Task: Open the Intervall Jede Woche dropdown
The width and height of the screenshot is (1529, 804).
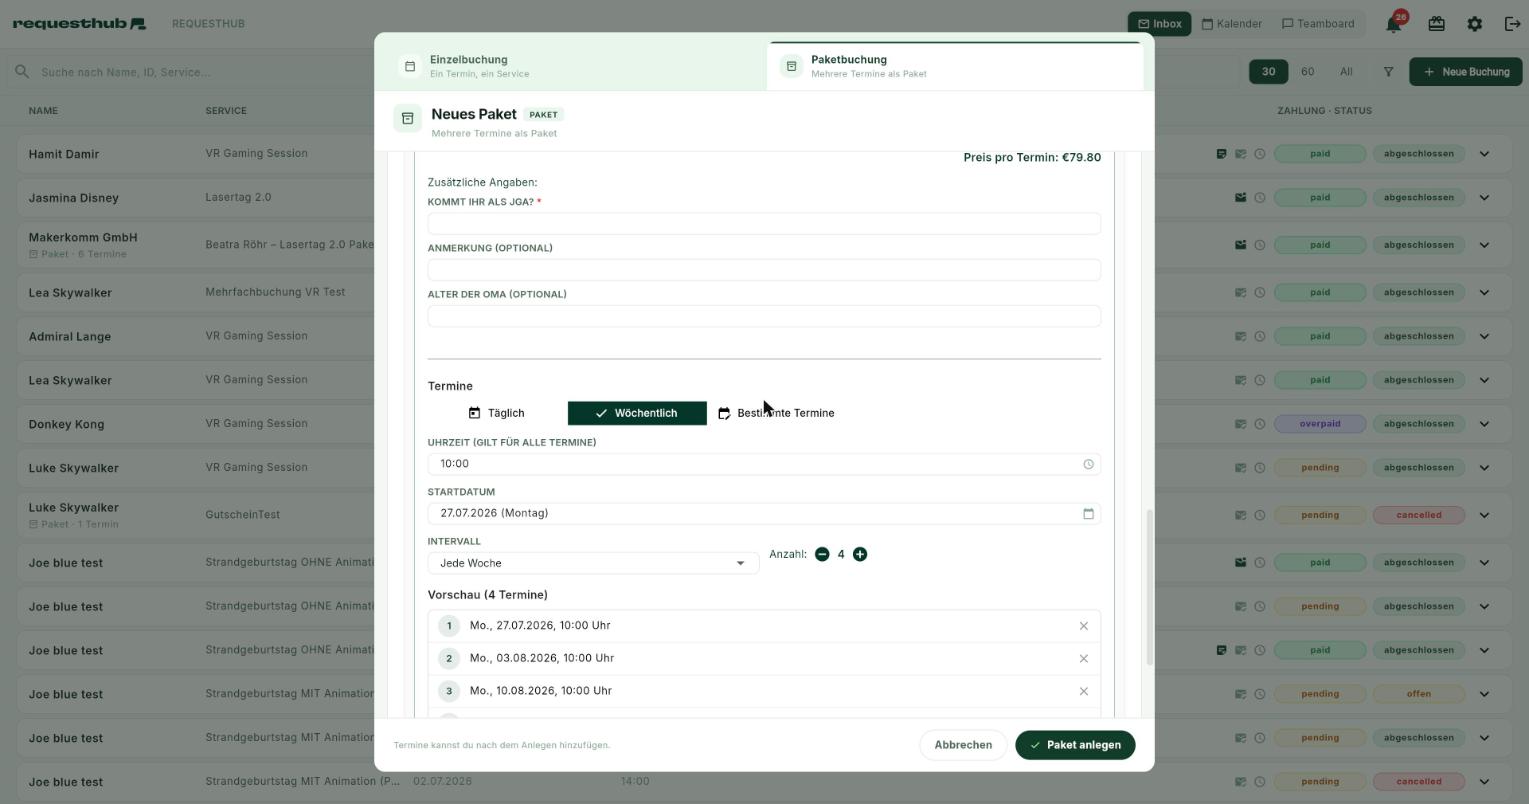Action: coord(593,563)
